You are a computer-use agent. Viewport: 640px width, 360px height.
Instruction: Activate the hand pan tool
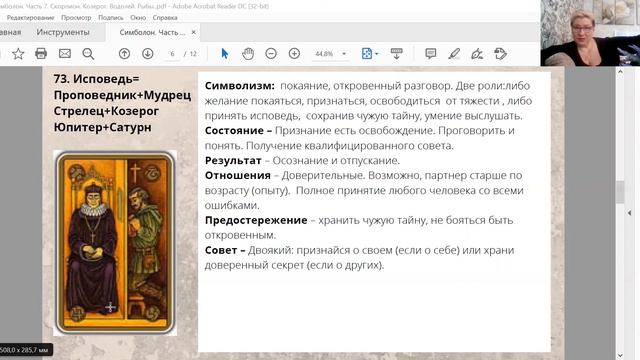[248, 53]
